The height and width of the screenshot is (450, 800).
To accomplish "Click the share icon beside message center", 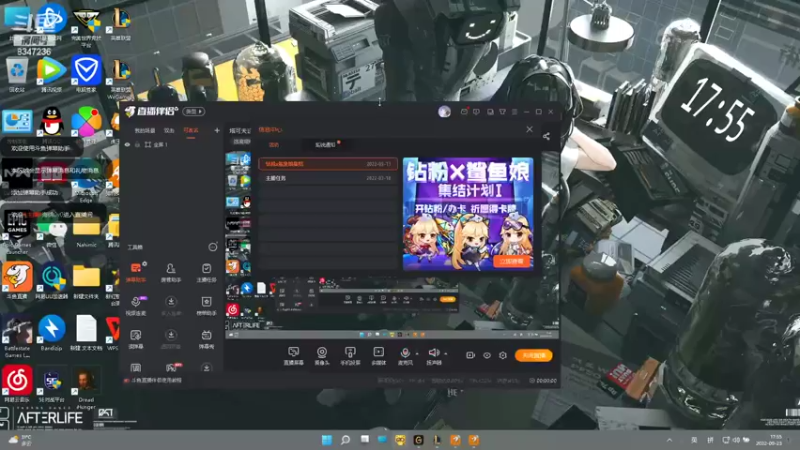I will click(x=546, y=136).
